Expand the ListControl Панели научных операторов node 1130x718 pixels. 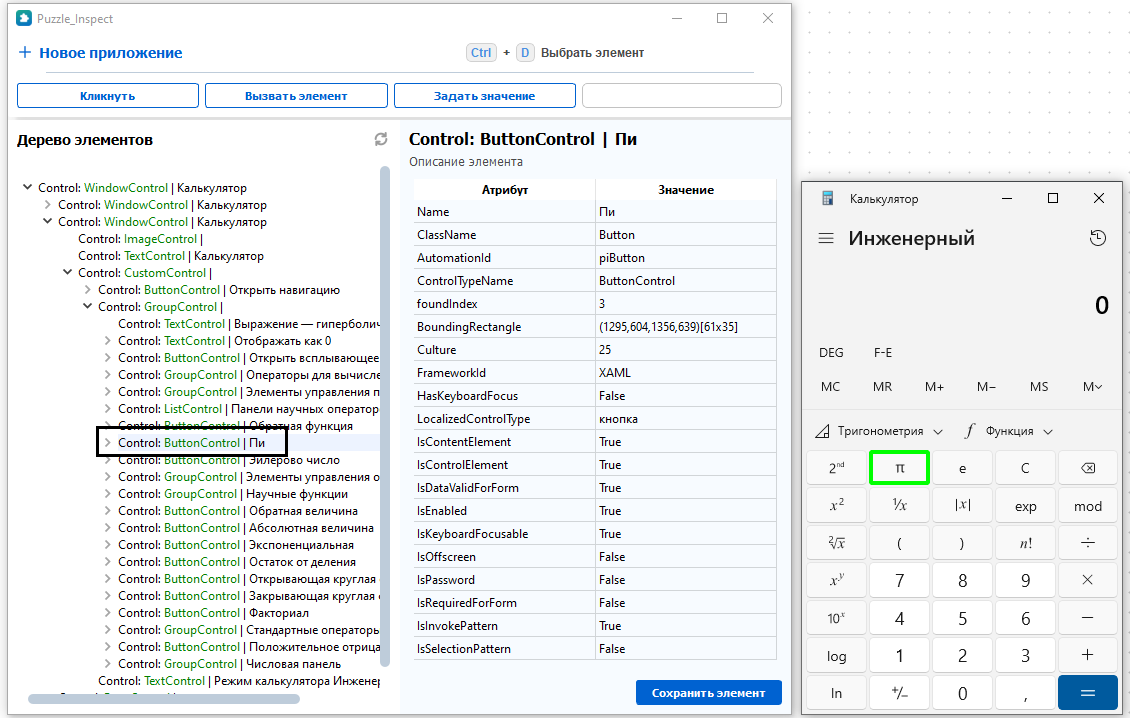pyautogui.click(x=107, y=409)
